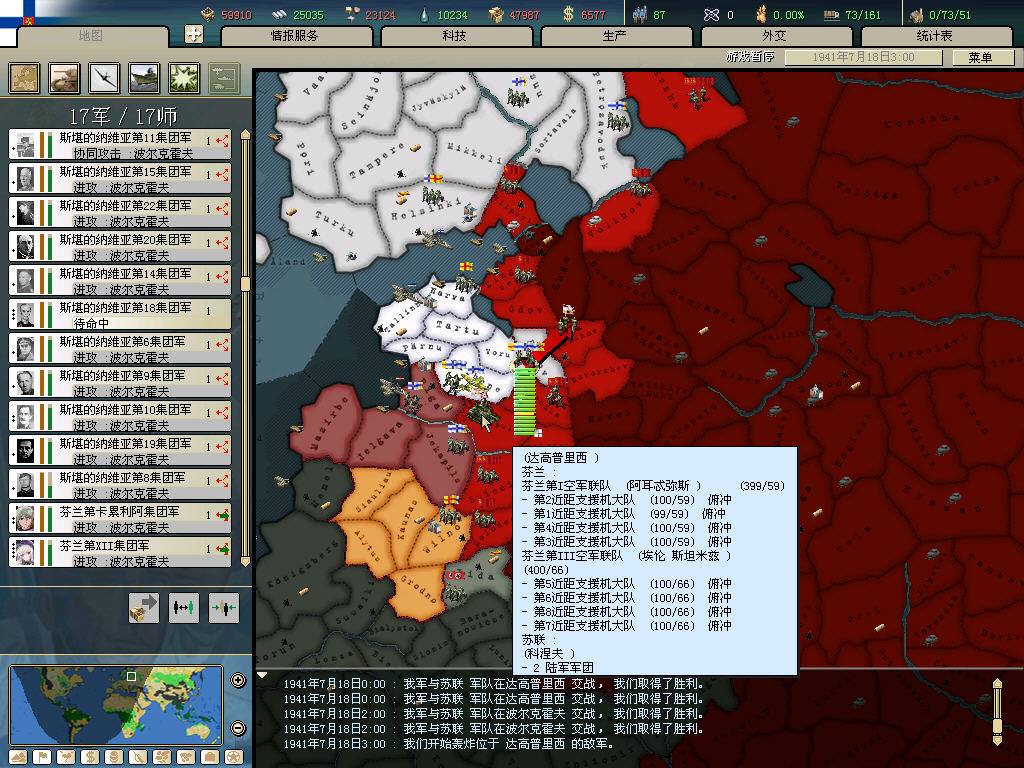Select the naval units warship icon

(x=144, y=78)
